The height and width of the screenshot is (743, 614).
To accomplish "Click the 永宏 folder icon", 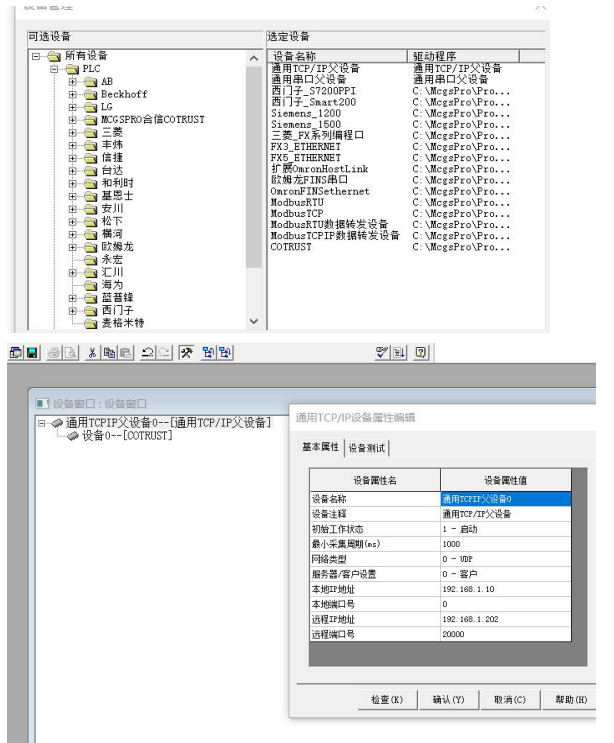I will pos(90,260).
